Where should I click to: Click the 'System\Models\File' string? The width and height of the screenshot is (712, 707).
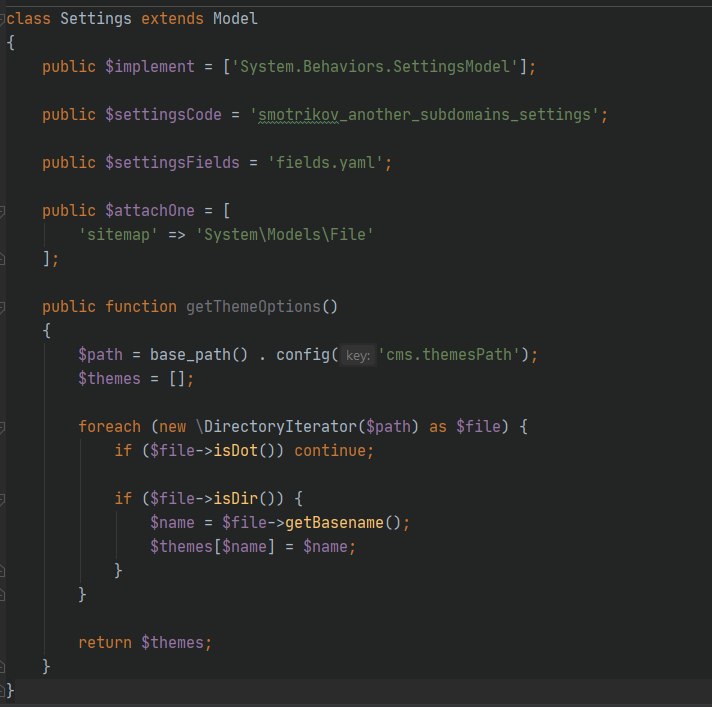coord(285,235)
